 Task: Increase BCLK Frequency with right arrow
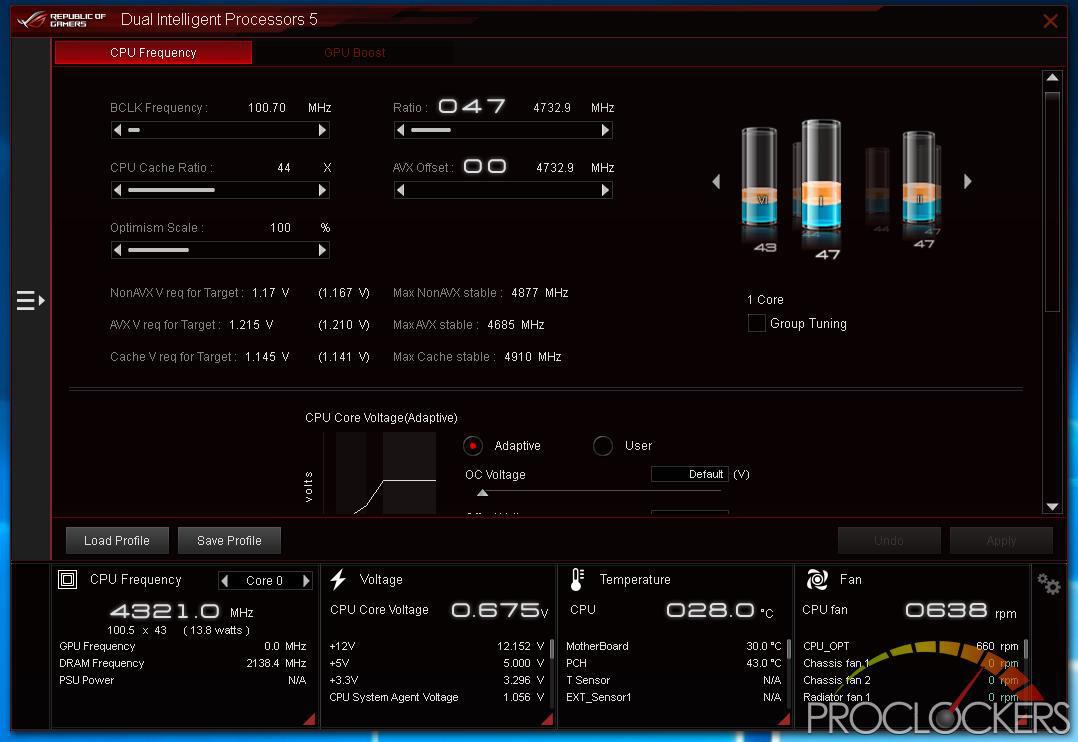click(322, 130)
